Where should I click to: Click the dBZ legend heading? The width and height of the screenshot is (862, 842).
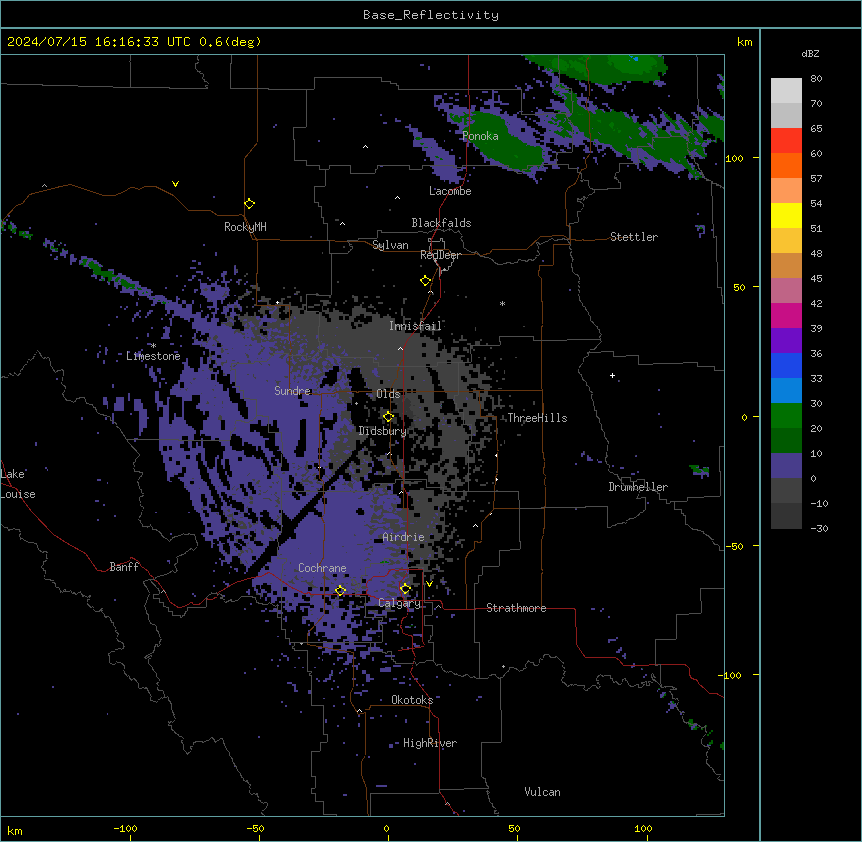(810, 53)
